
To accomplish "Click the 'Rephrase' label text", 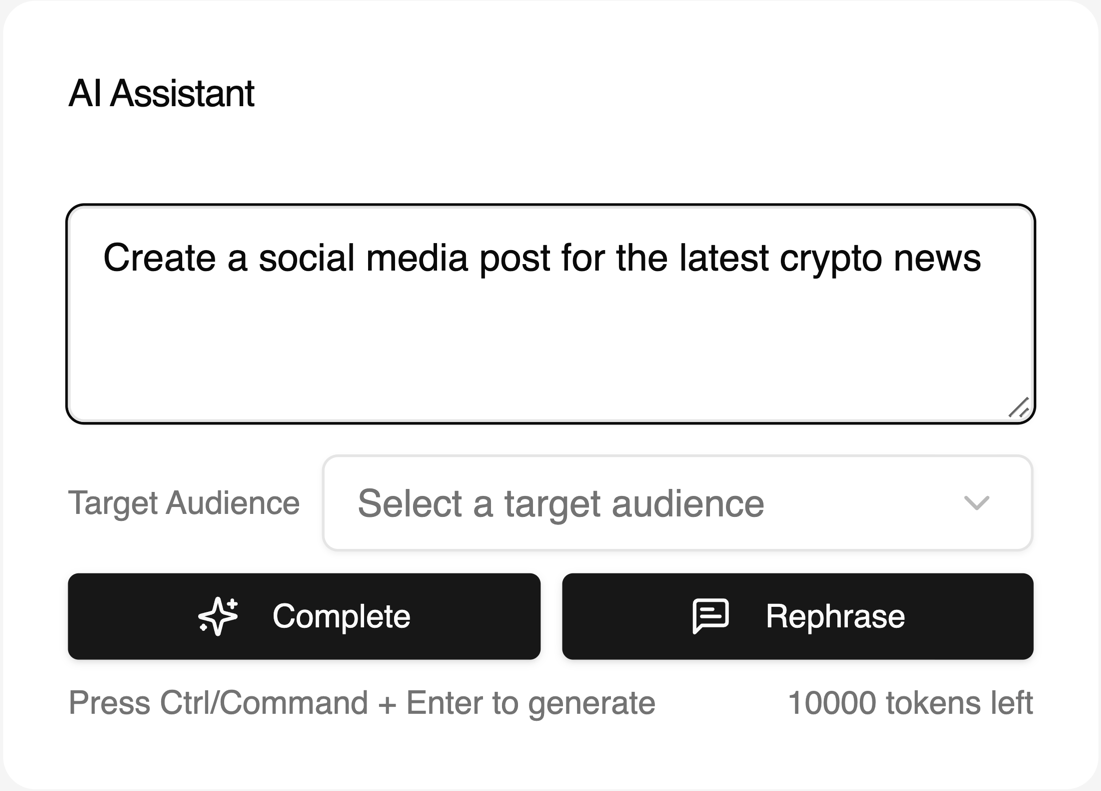I will [x=835, y=617].
